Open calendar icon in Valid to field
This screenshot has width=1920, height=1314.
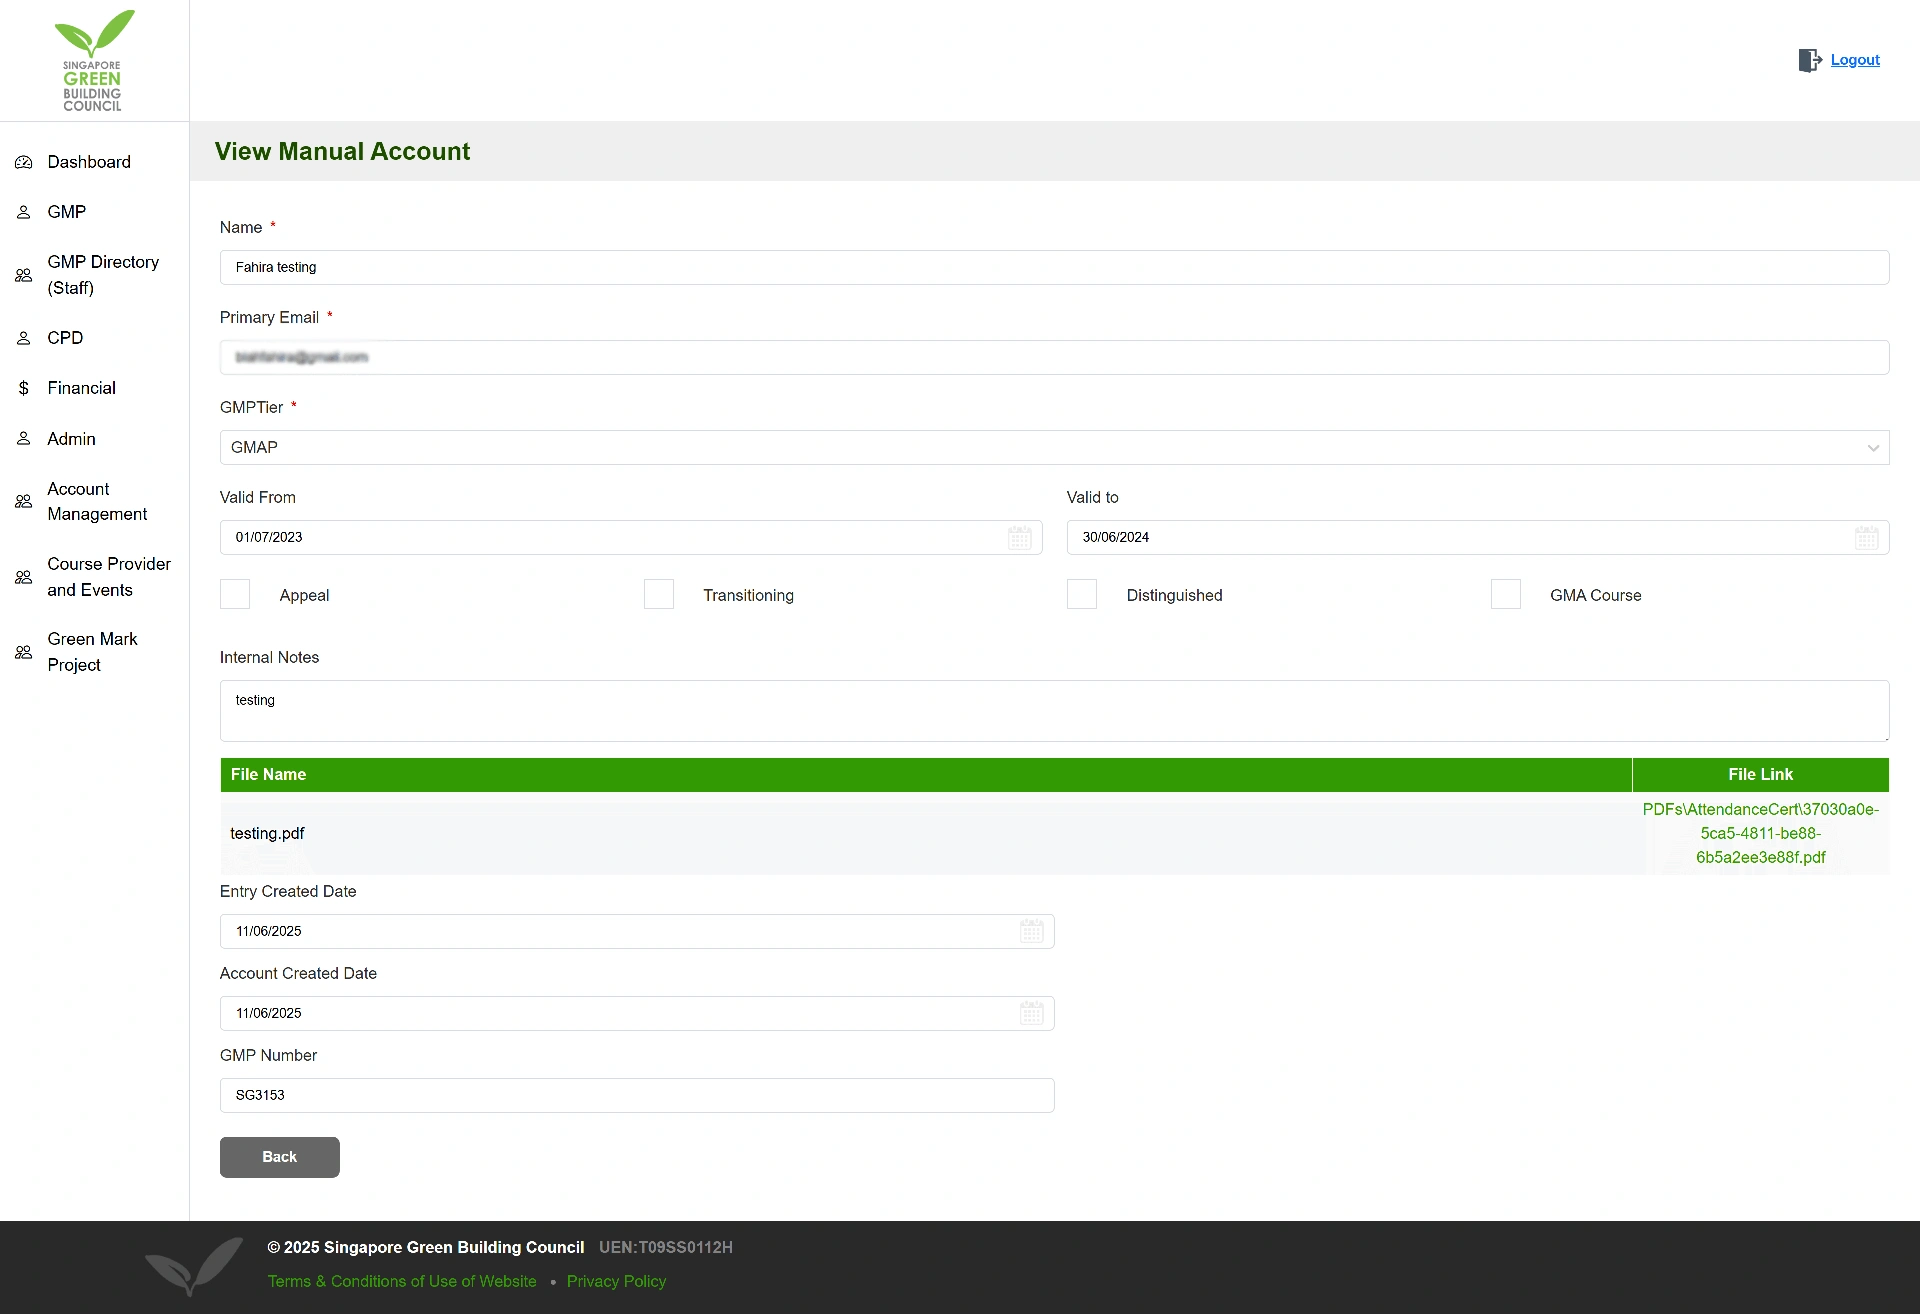coord(1866,538)
